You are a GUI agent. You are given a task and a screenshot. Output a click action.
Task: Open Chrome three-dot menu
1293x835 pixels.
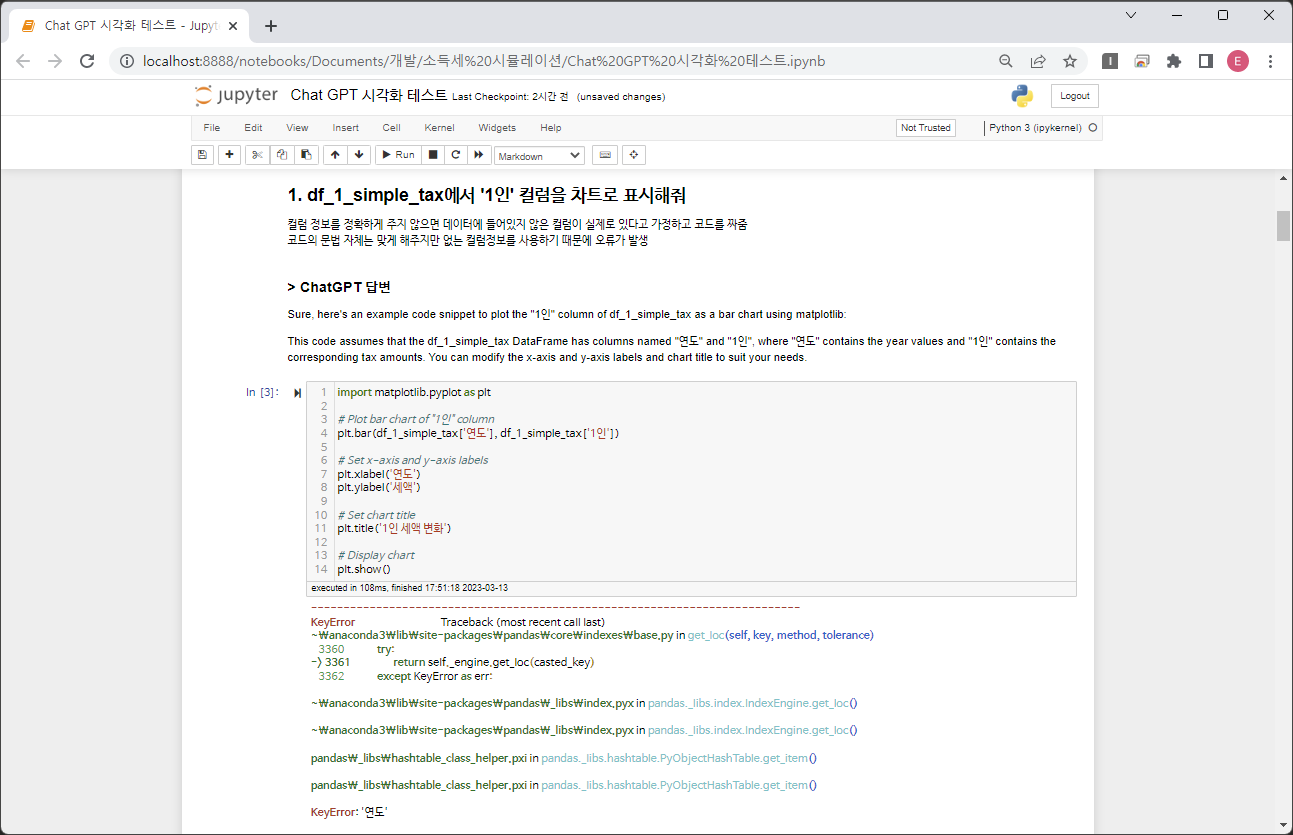[x=1271, y=61]
